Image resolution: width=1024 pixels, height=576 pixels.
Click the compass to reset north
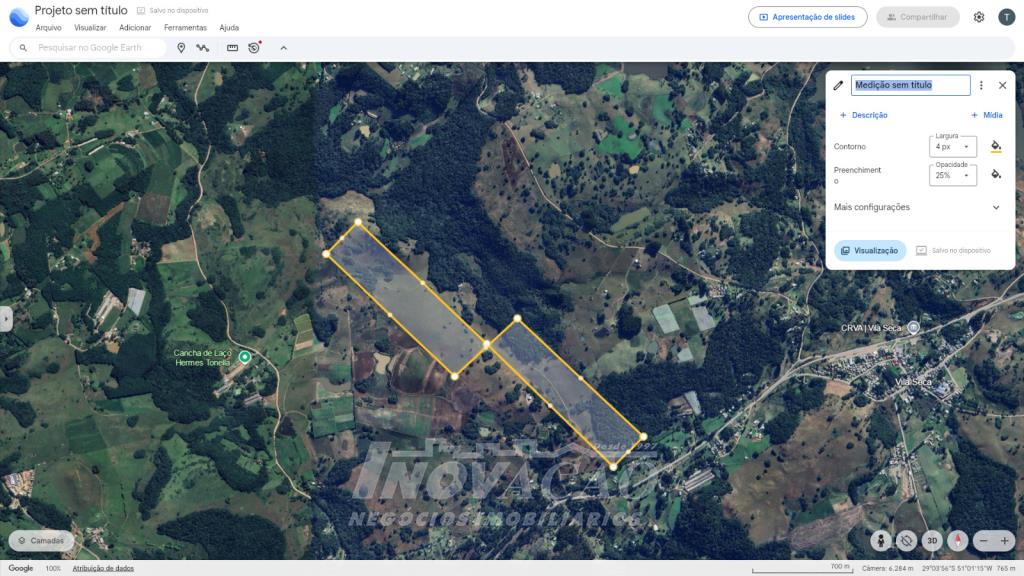click(x=958, y=541)
